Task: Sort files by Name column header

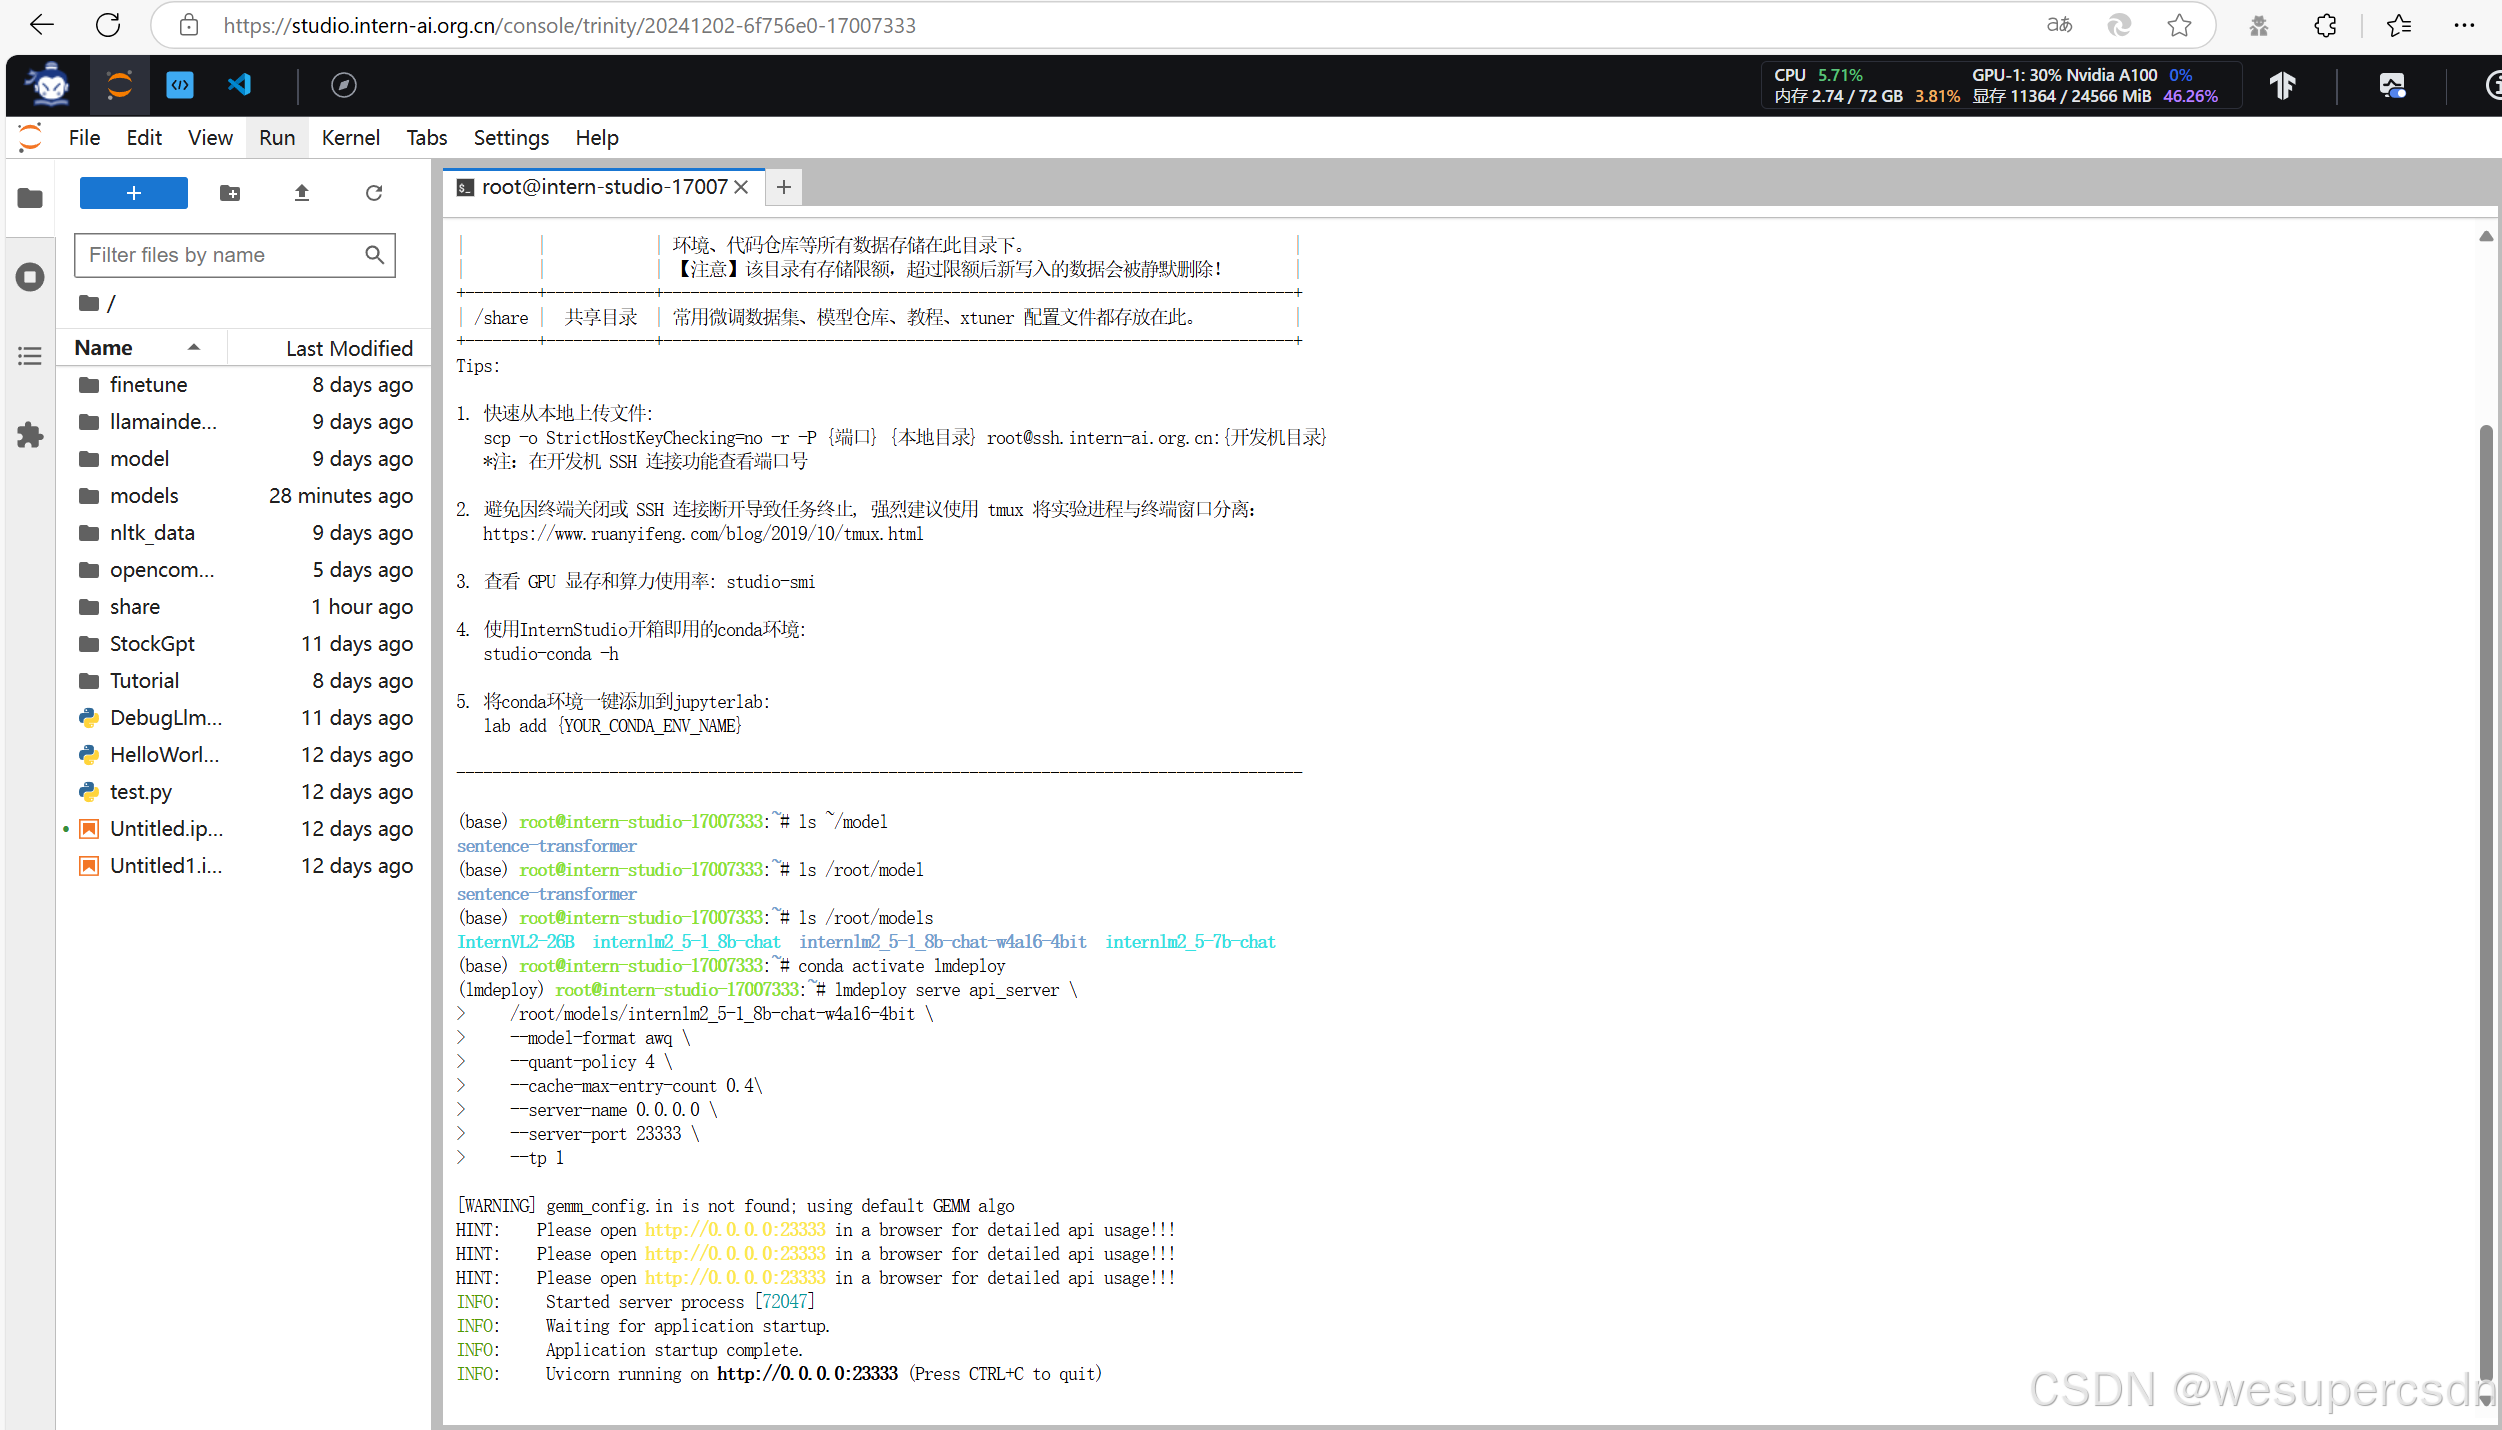Action: 104,348
